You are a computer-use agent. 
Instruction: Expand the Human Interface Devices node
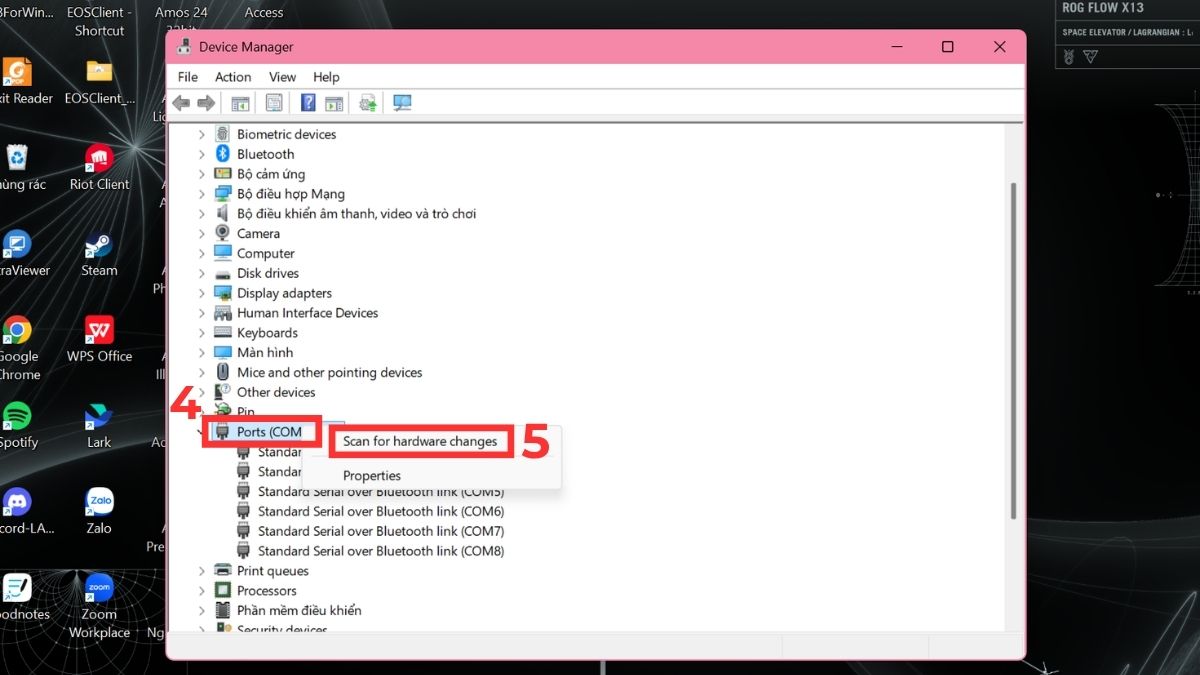(202, 313)
